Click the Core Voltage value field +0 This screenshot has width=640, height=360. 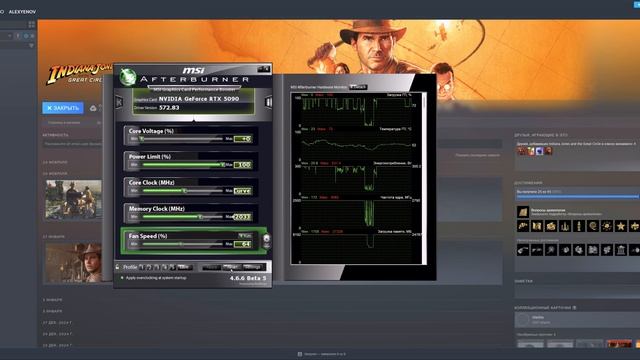[243, 139]
